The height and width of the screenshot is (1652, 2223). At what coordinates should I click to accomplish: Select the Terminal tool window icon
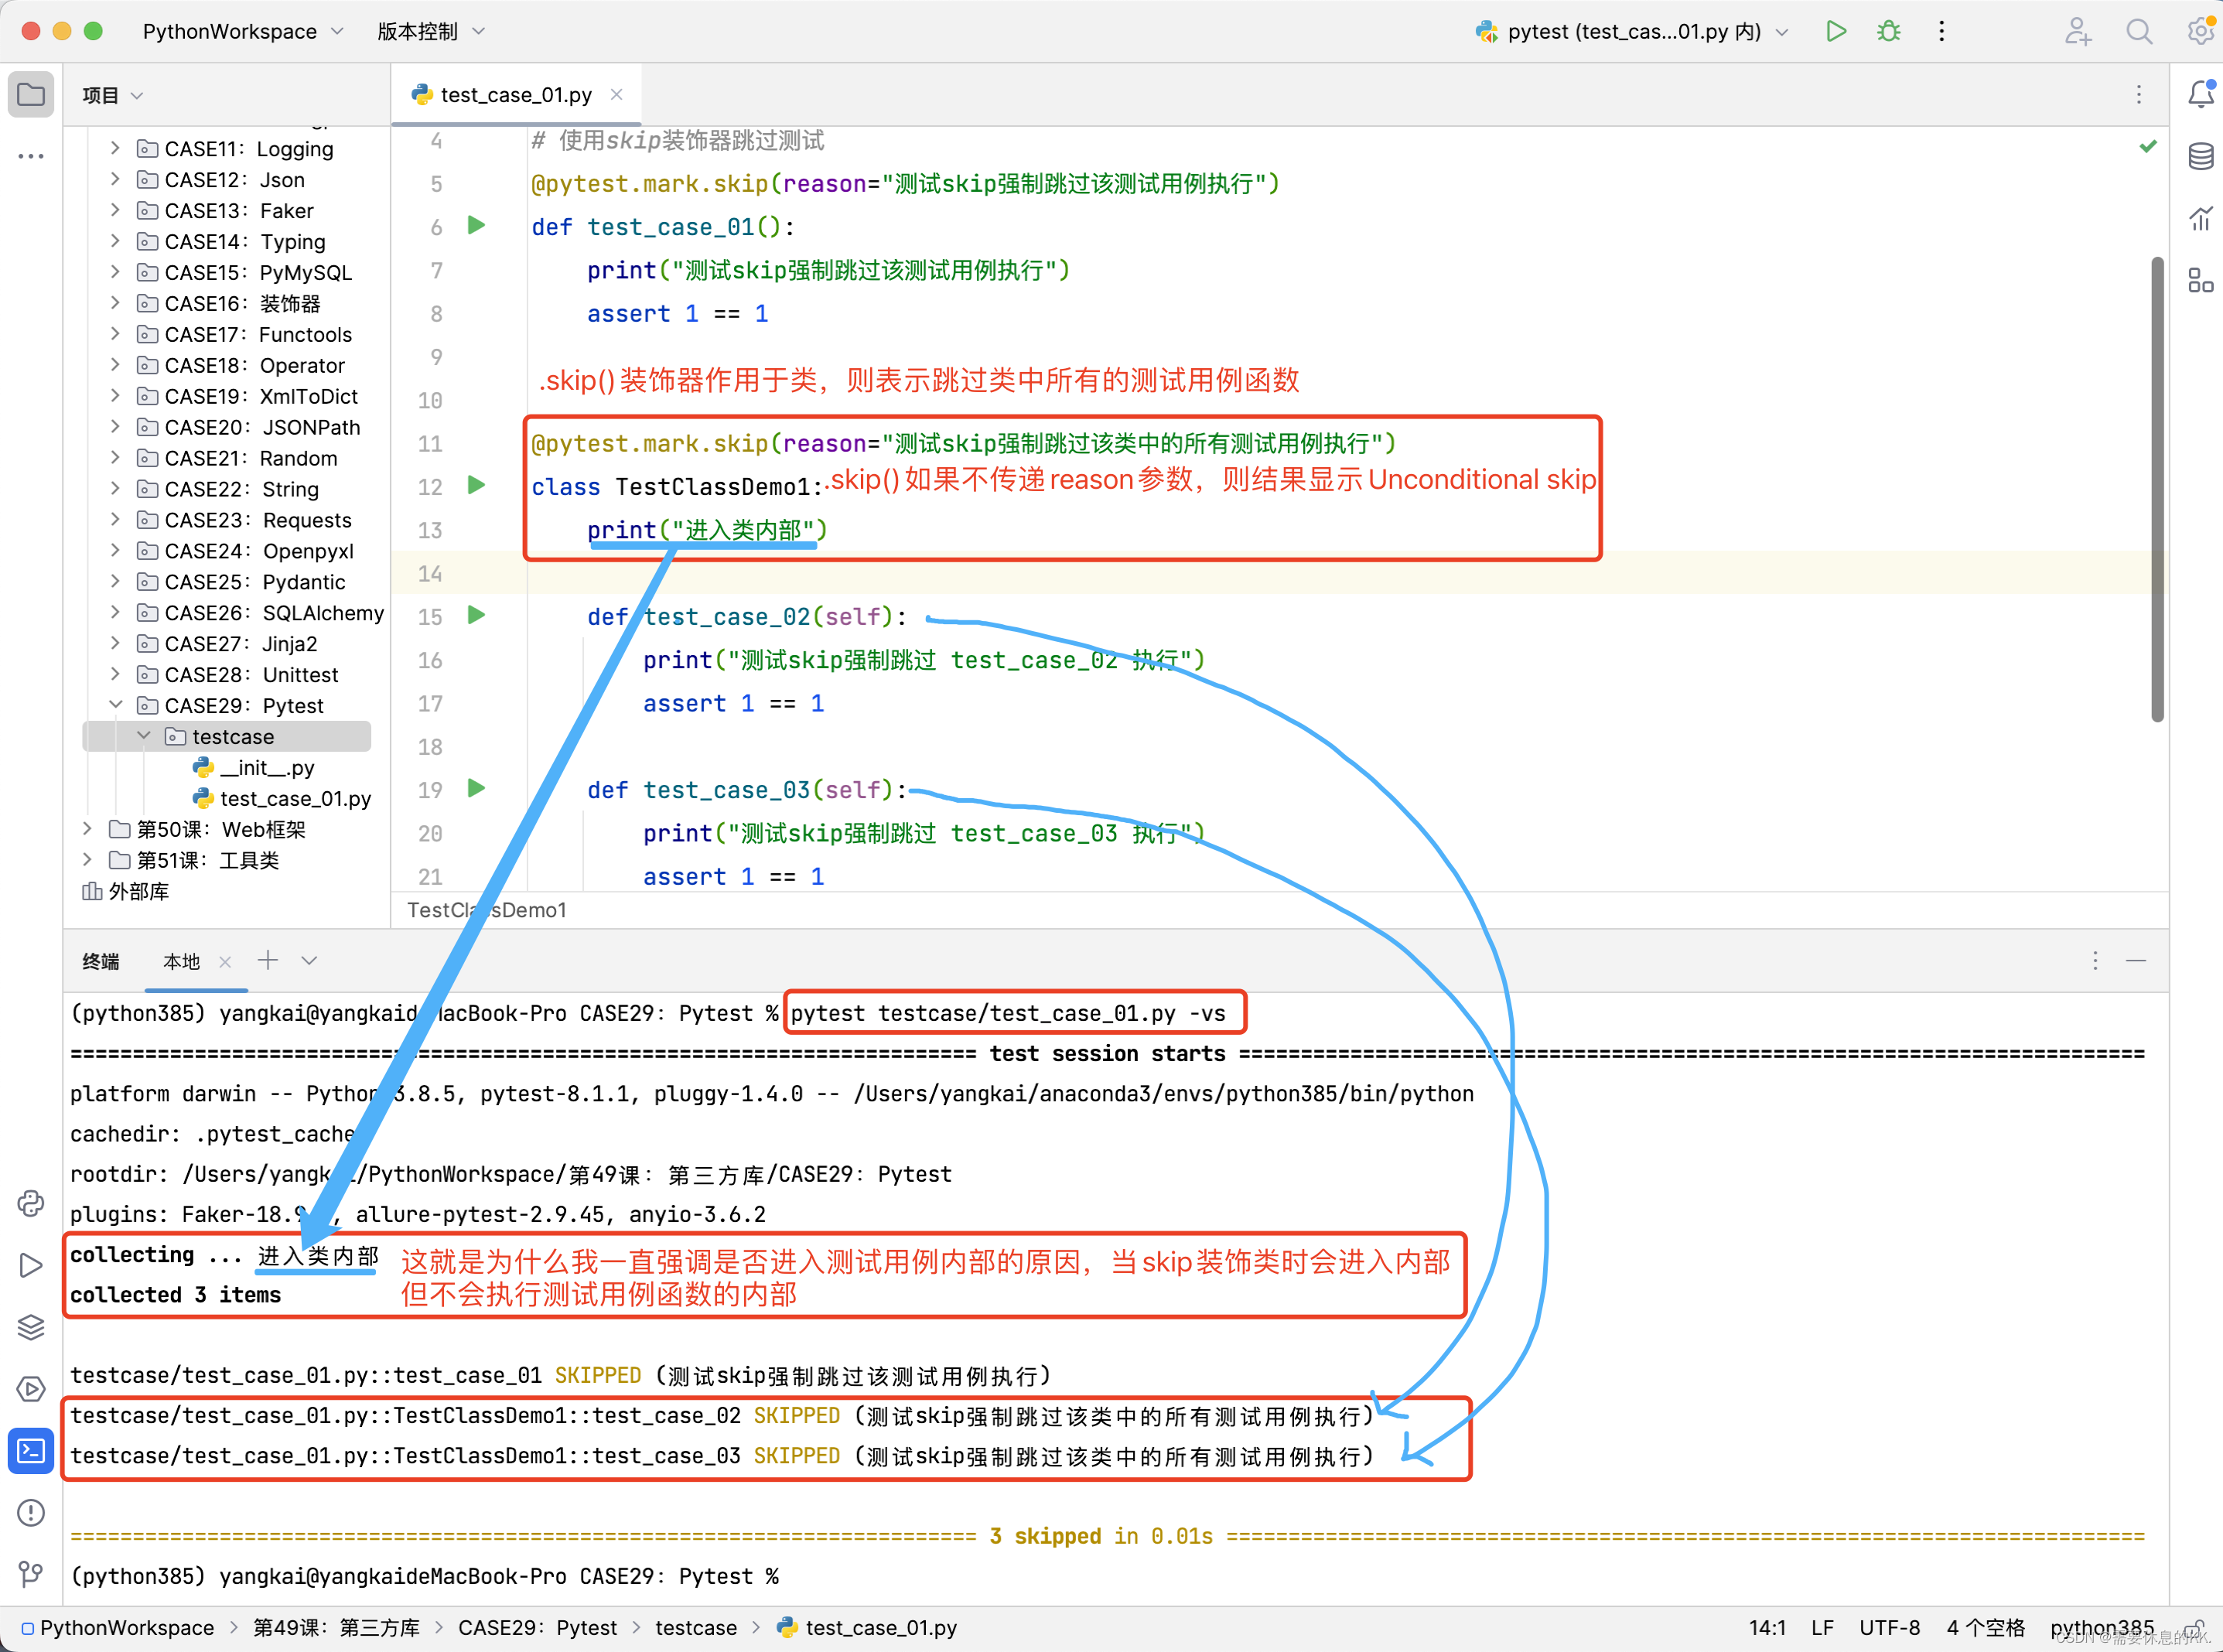click(31, 1451)
